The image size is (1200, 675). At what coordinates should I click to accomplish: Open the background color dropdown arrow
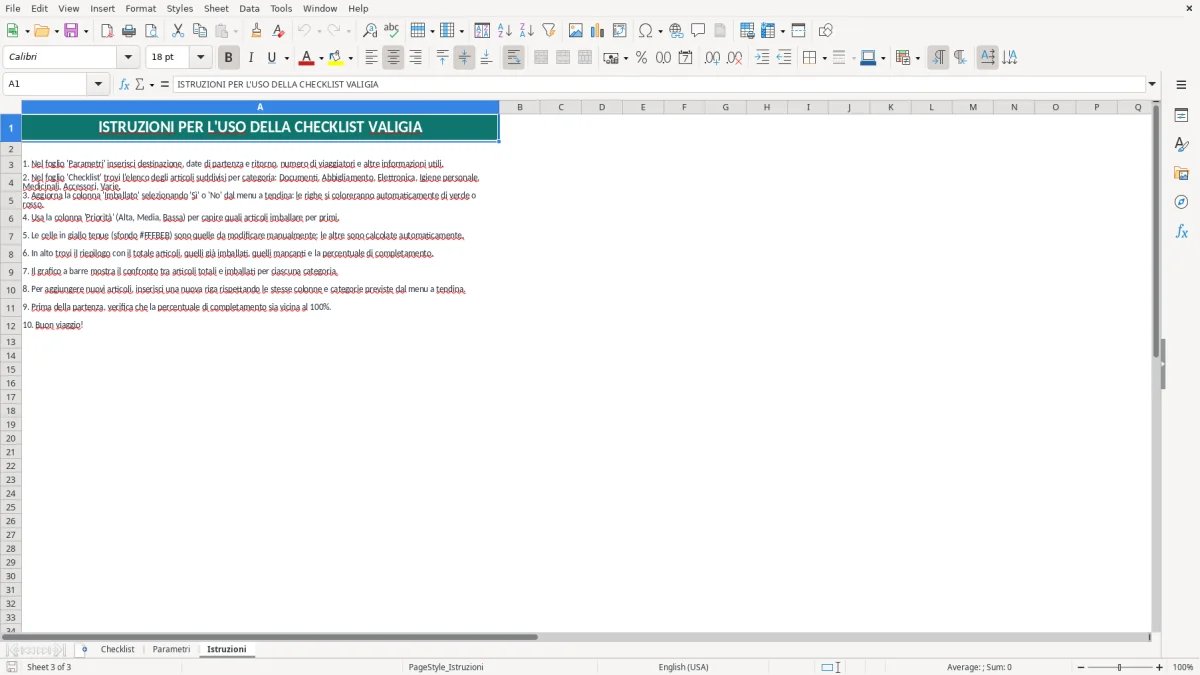point(351,58)
